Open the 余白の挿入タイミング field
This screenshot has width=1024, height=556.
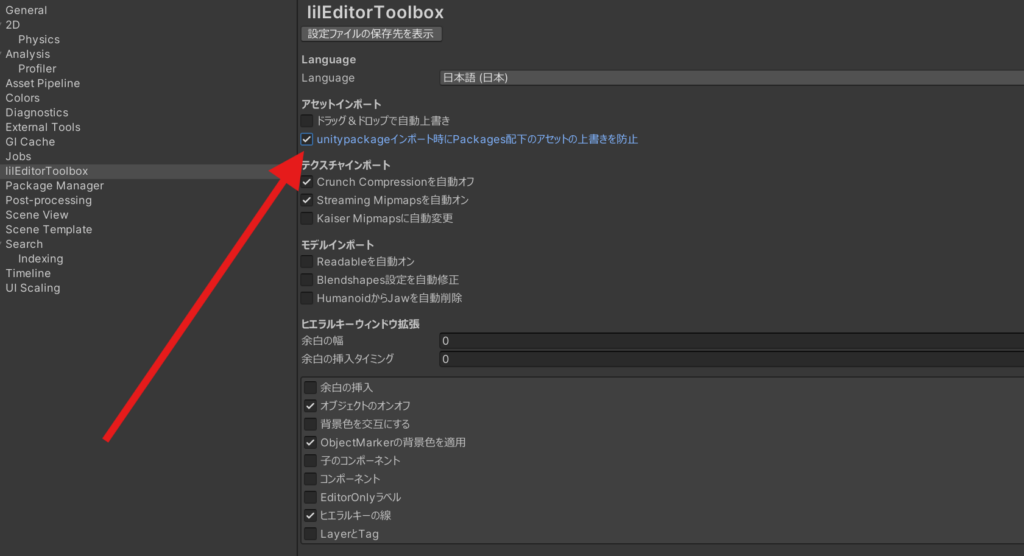point(730,359)
